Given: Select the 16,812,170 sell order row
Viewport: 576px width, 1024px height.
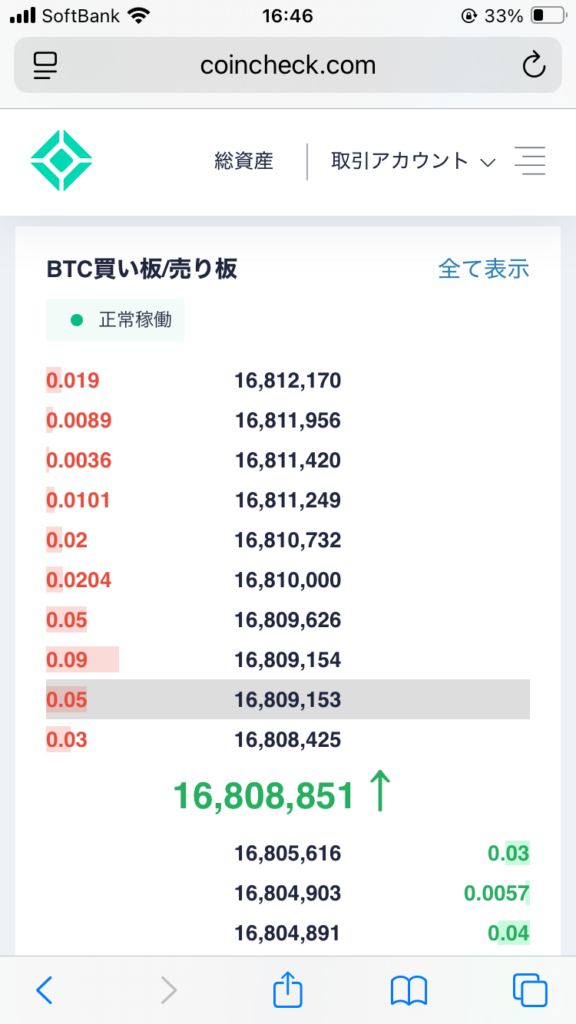Looking at the screenshot, I should pos(288,380).
